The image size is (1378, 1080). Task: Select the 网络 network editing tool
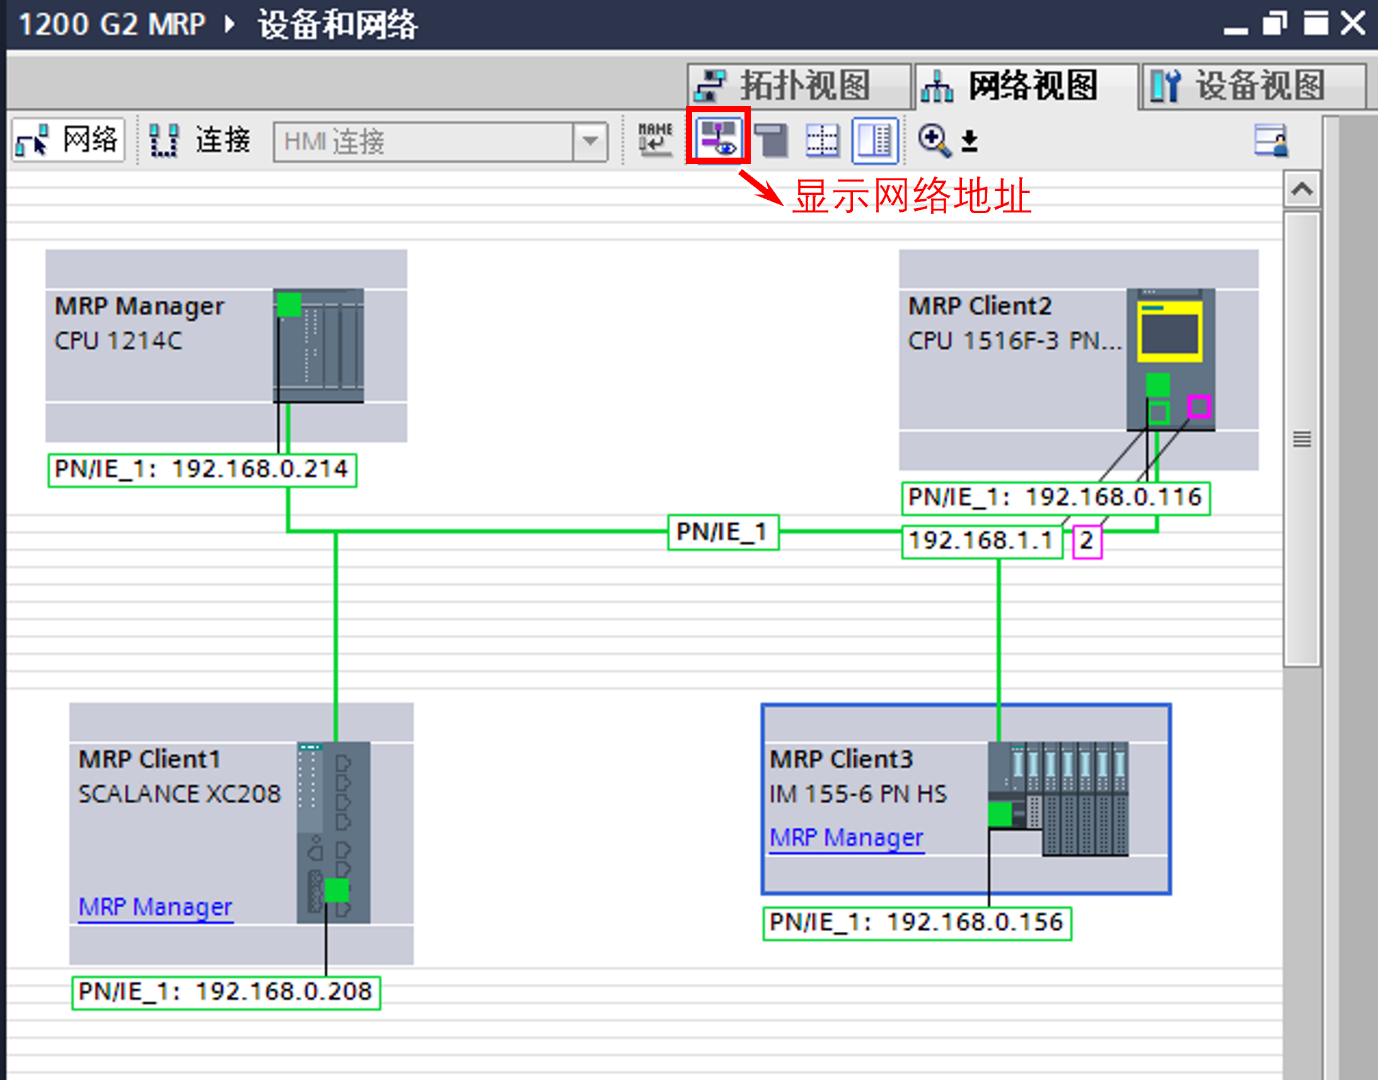click(66, 140)
